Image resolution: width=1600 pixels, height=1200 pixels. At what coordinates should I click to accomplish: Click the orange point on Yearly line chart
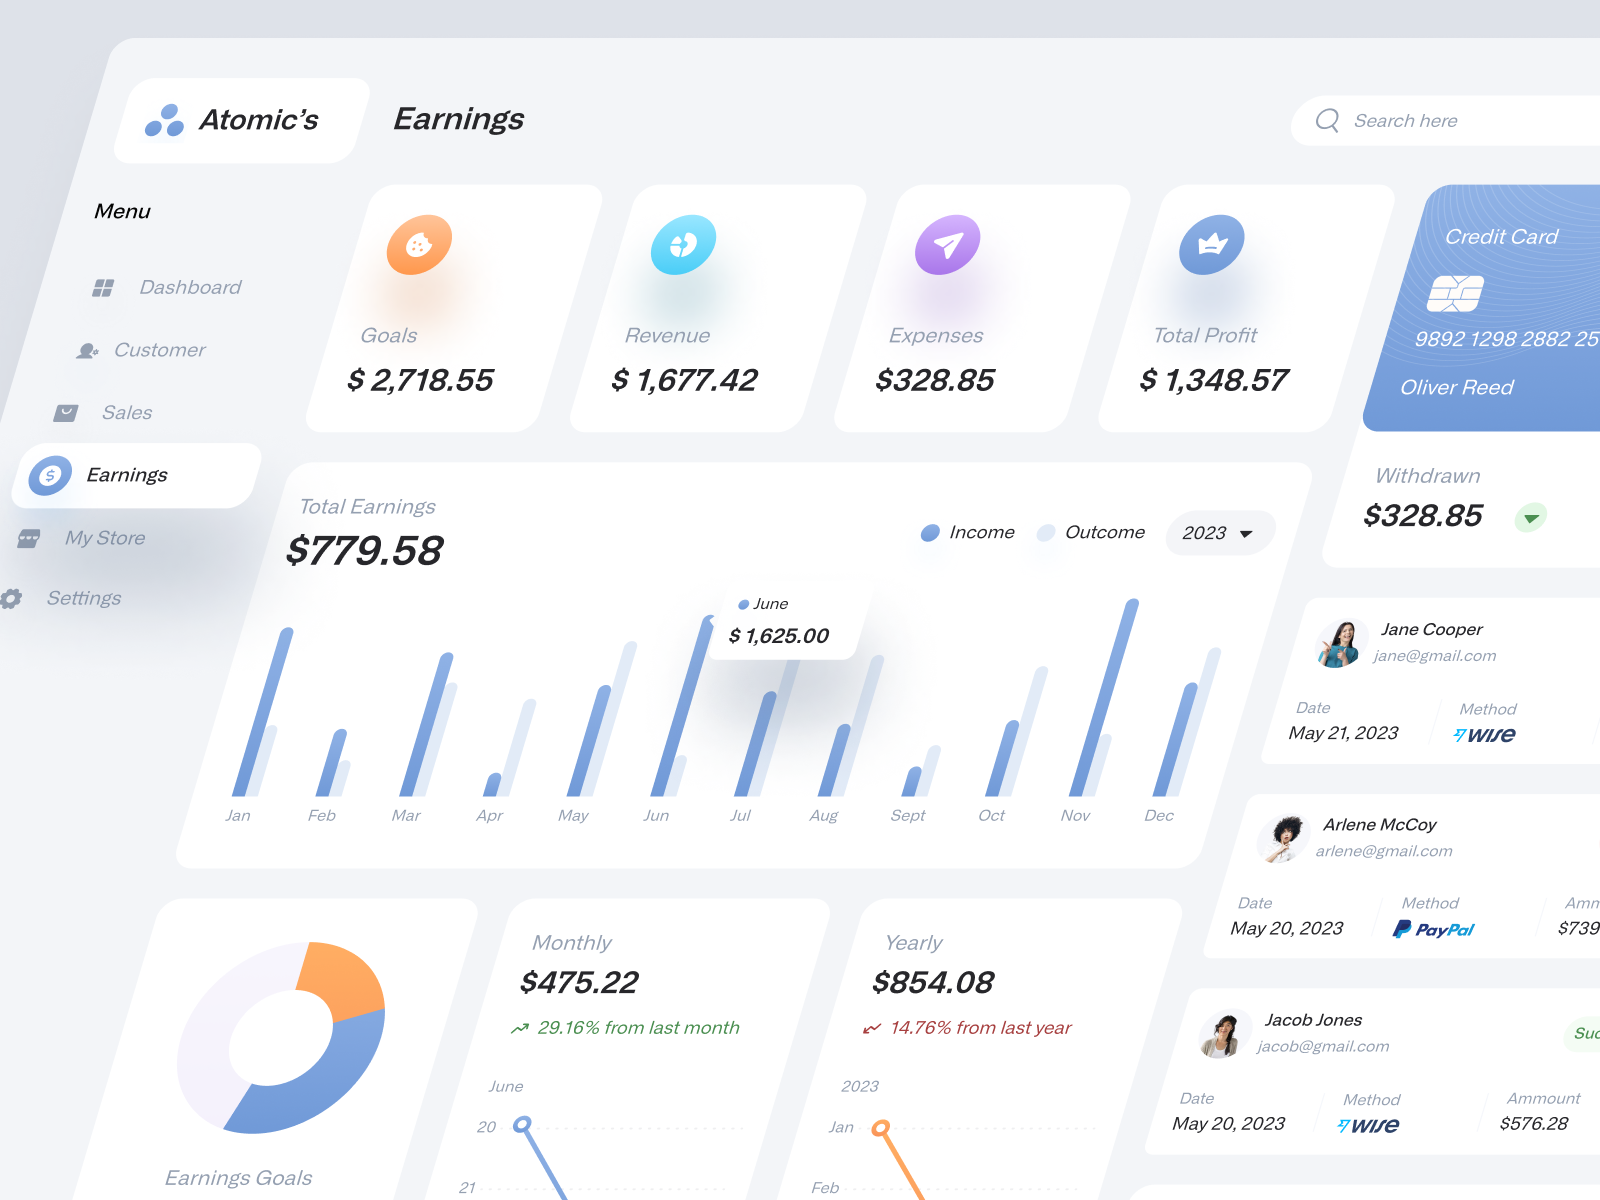point(881,1128)
